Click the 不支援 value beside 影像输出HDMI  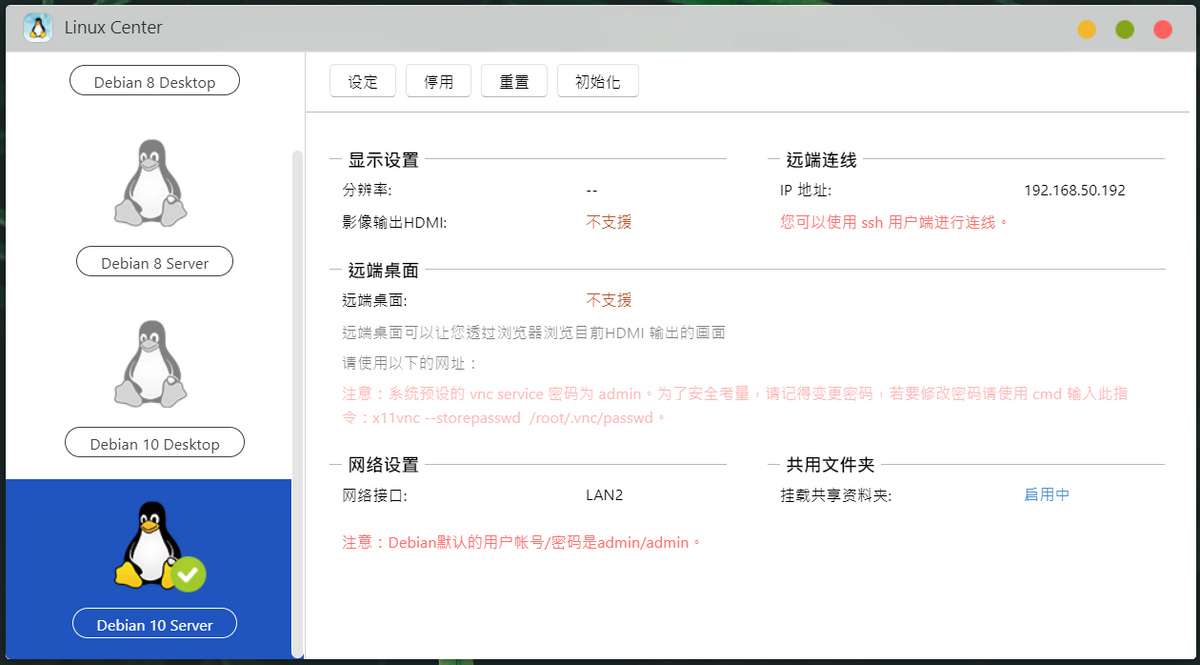[609, 222]
